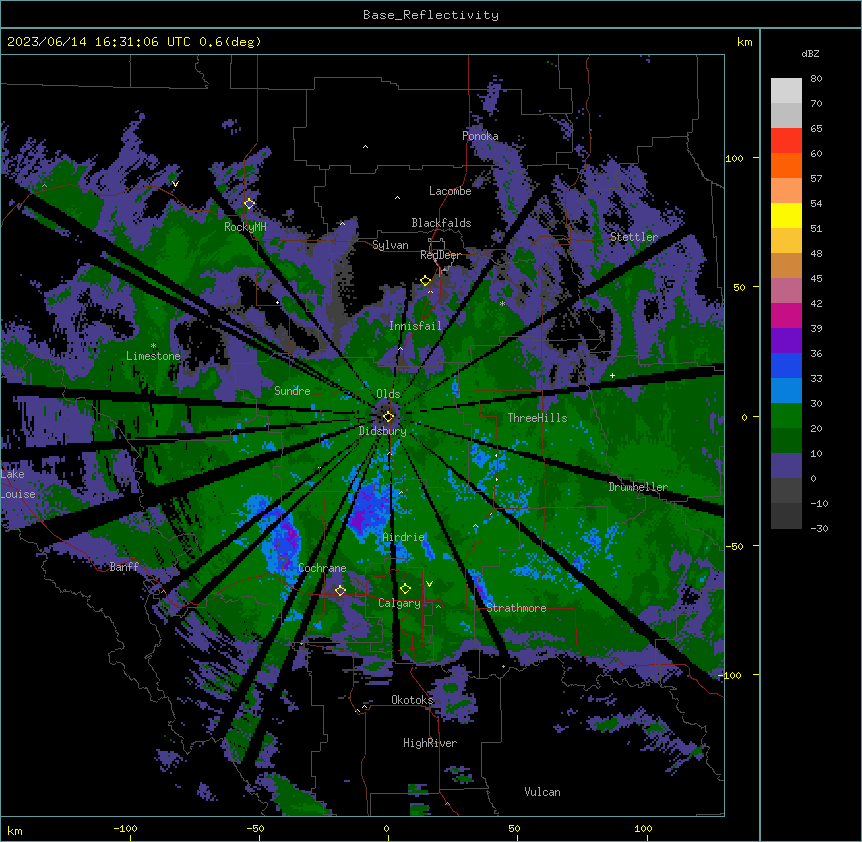This screenshot has height=842, width=862.
Task: Select the lightest gray 80–70 dBZ legend swatch
Action: pyautogui.click(x=786, y=91)
